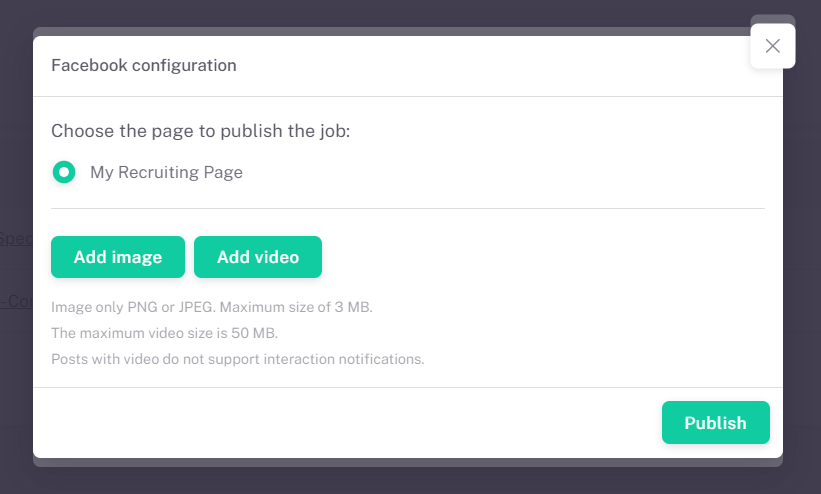This screenshot has height=494, width=821.
Task: Click the Choose the page prompt text
Action: click(x=200, y=131)
